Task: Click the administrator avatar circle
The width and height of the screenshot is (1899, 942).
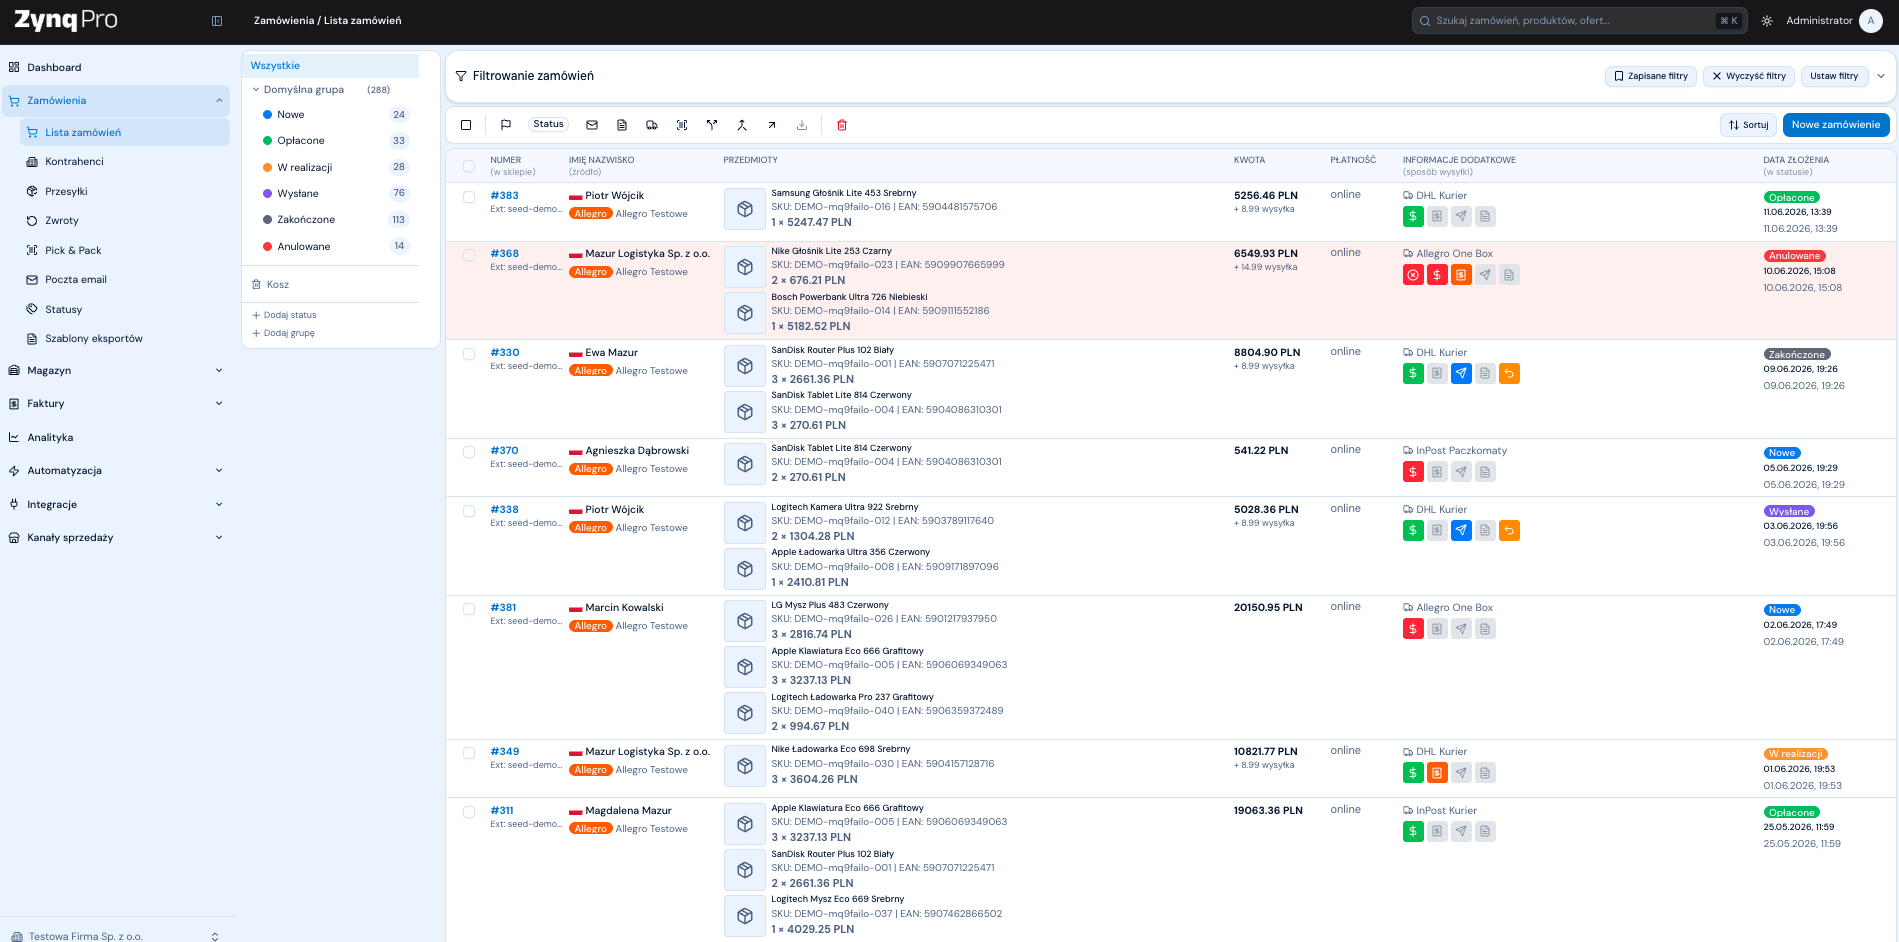Action: point(1871,21)
